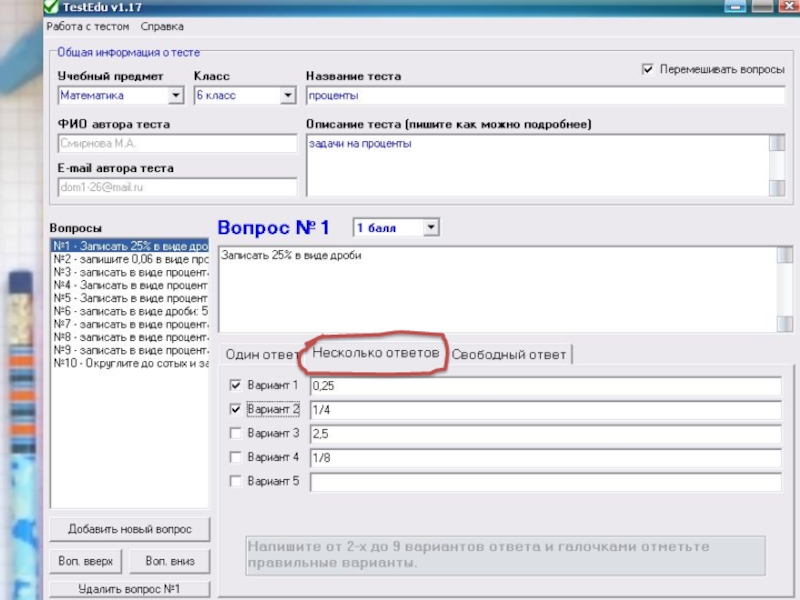Click the Название теста input field

545,95
